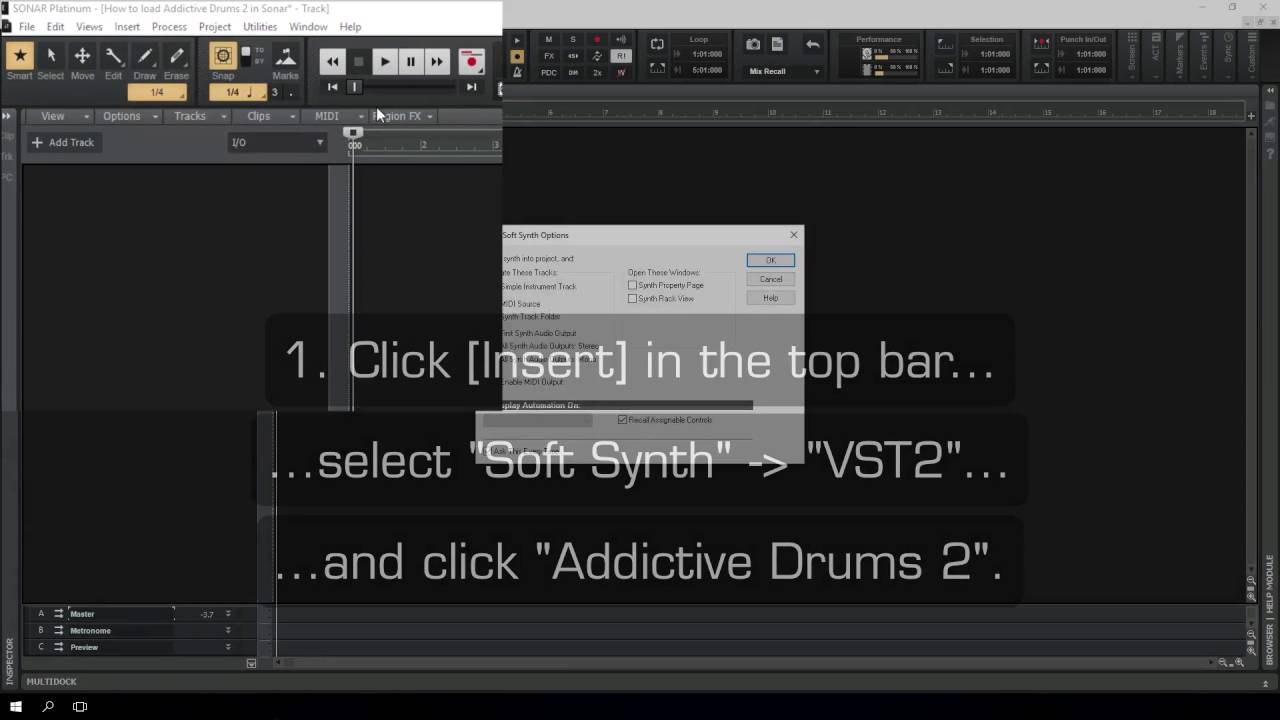Open the Edit menu
Viewport: 1280px width, 720px height.
(x=56, y=27)
